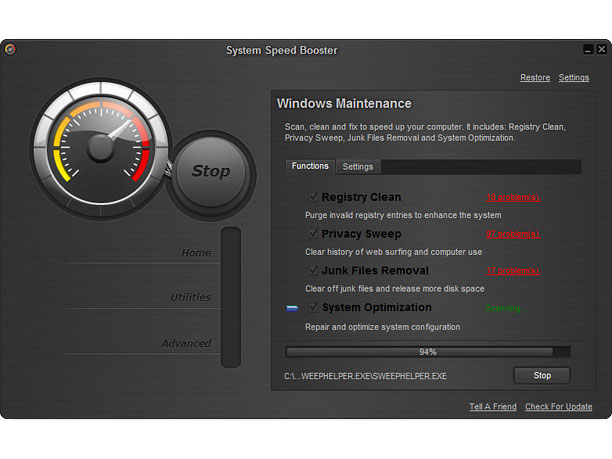Click the Check For Update link
This screenshot has height=459, width=612.
pos(559,406)
